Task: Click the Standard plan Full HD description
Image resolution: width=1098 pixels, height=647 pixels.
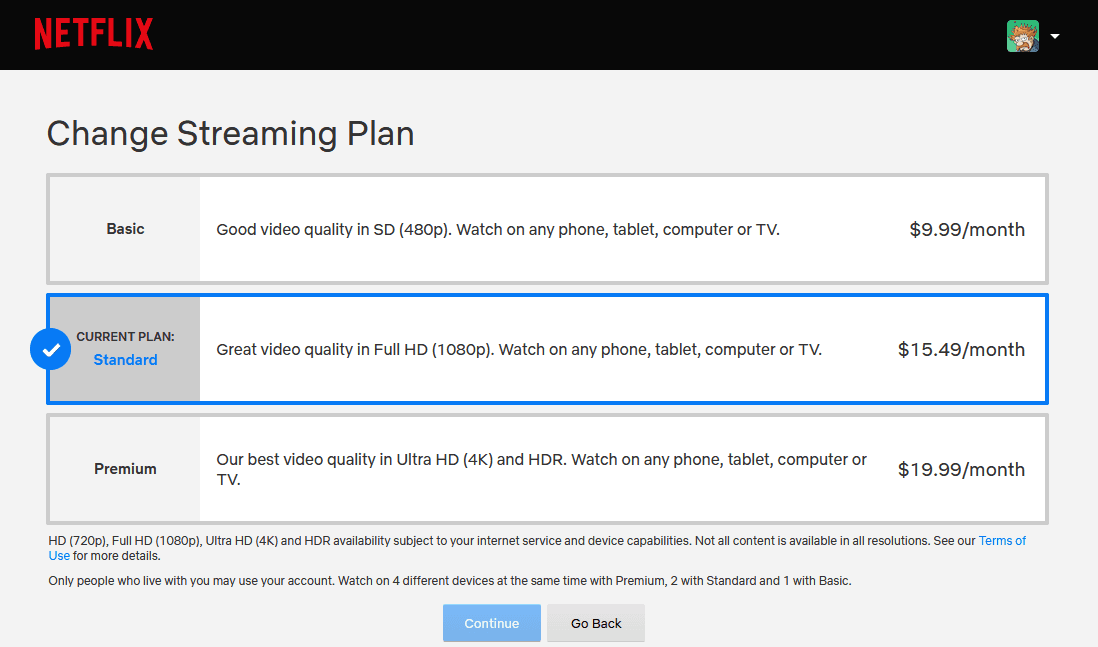Action: pos(519,349)
